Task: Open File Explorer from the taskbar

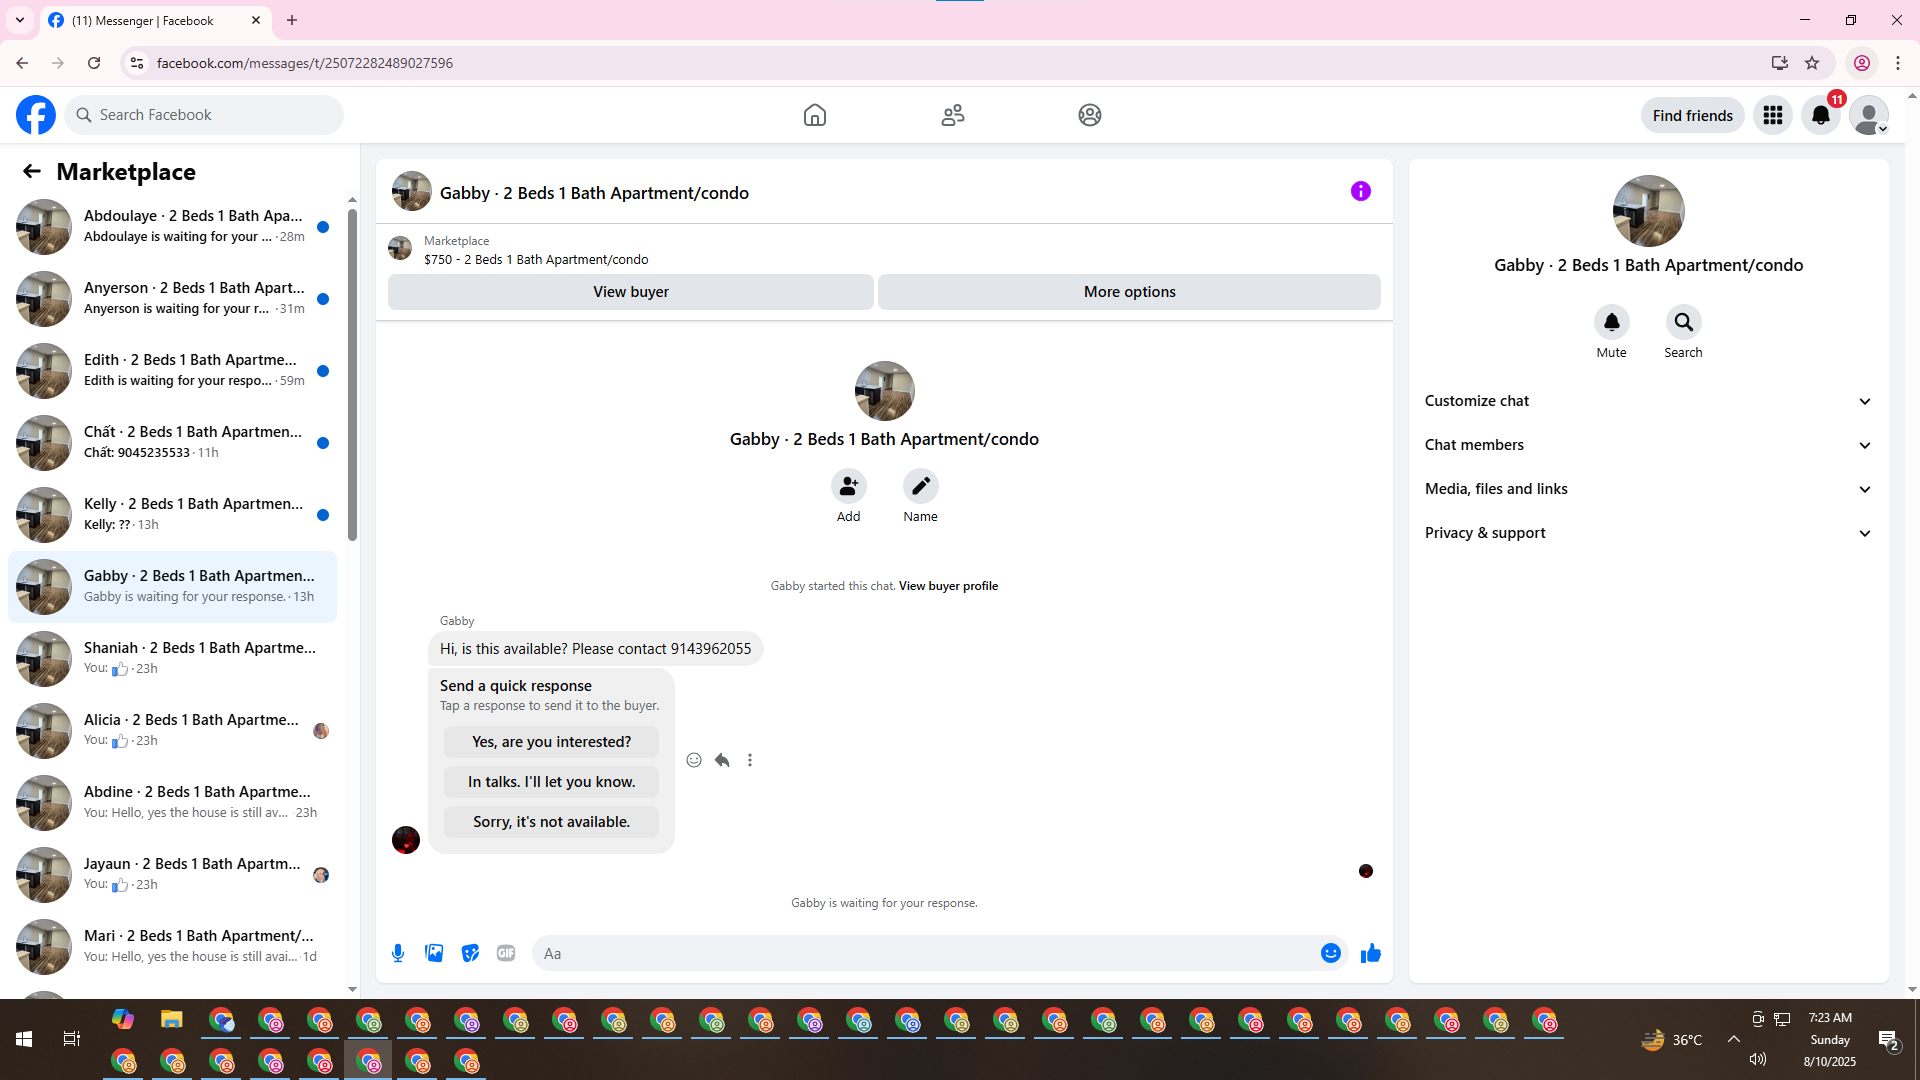Action: click(x=172, y=1020)
